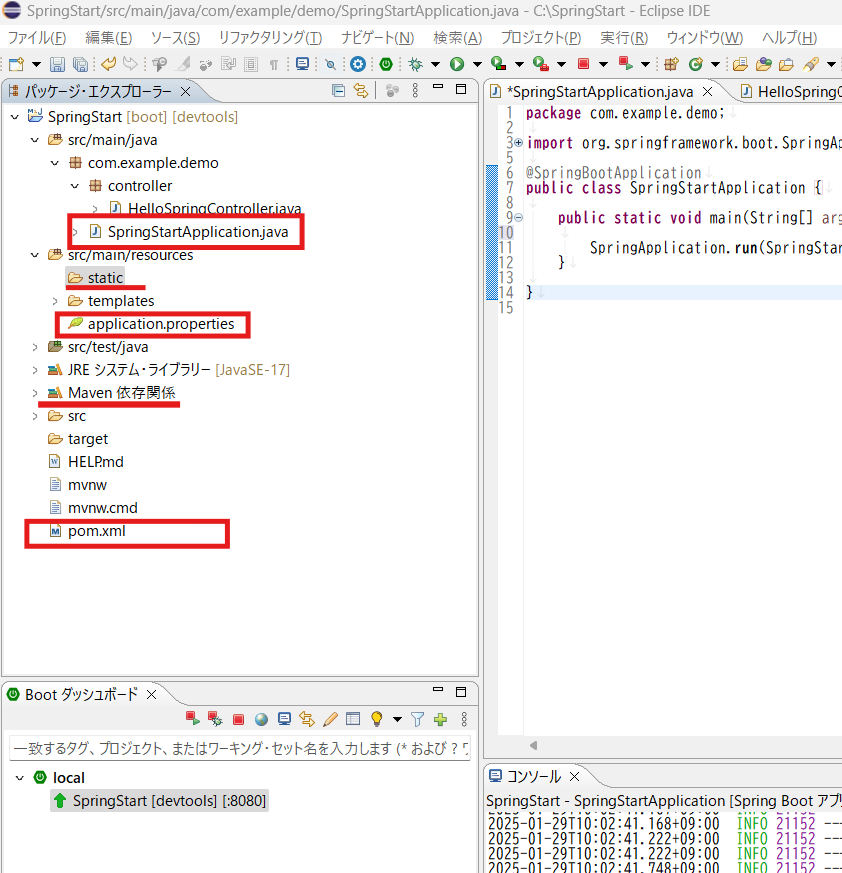Select the static folder

pos(95,278)
